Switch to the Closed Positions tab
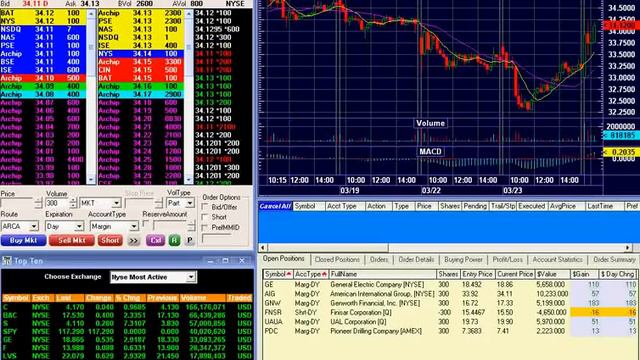The image size is (640, 360). tap(337, 260)
